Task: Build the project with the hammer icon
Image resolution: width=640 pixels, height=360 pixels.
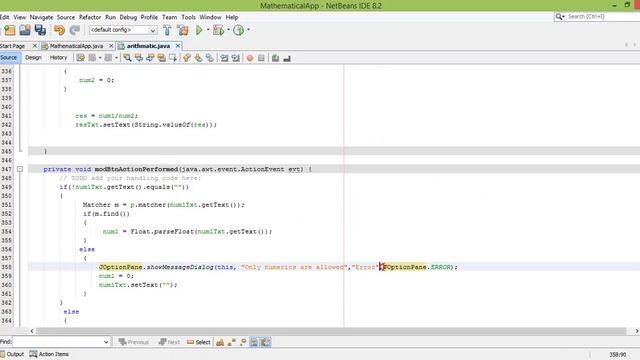Action: pos(167,30)
